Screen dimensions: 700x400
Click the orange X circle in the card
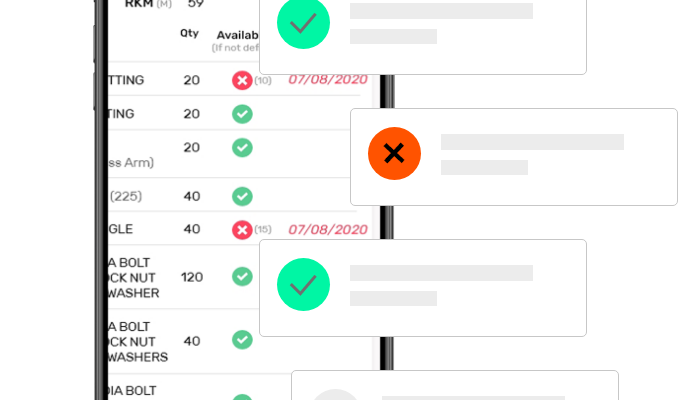(x=394, y=154)
